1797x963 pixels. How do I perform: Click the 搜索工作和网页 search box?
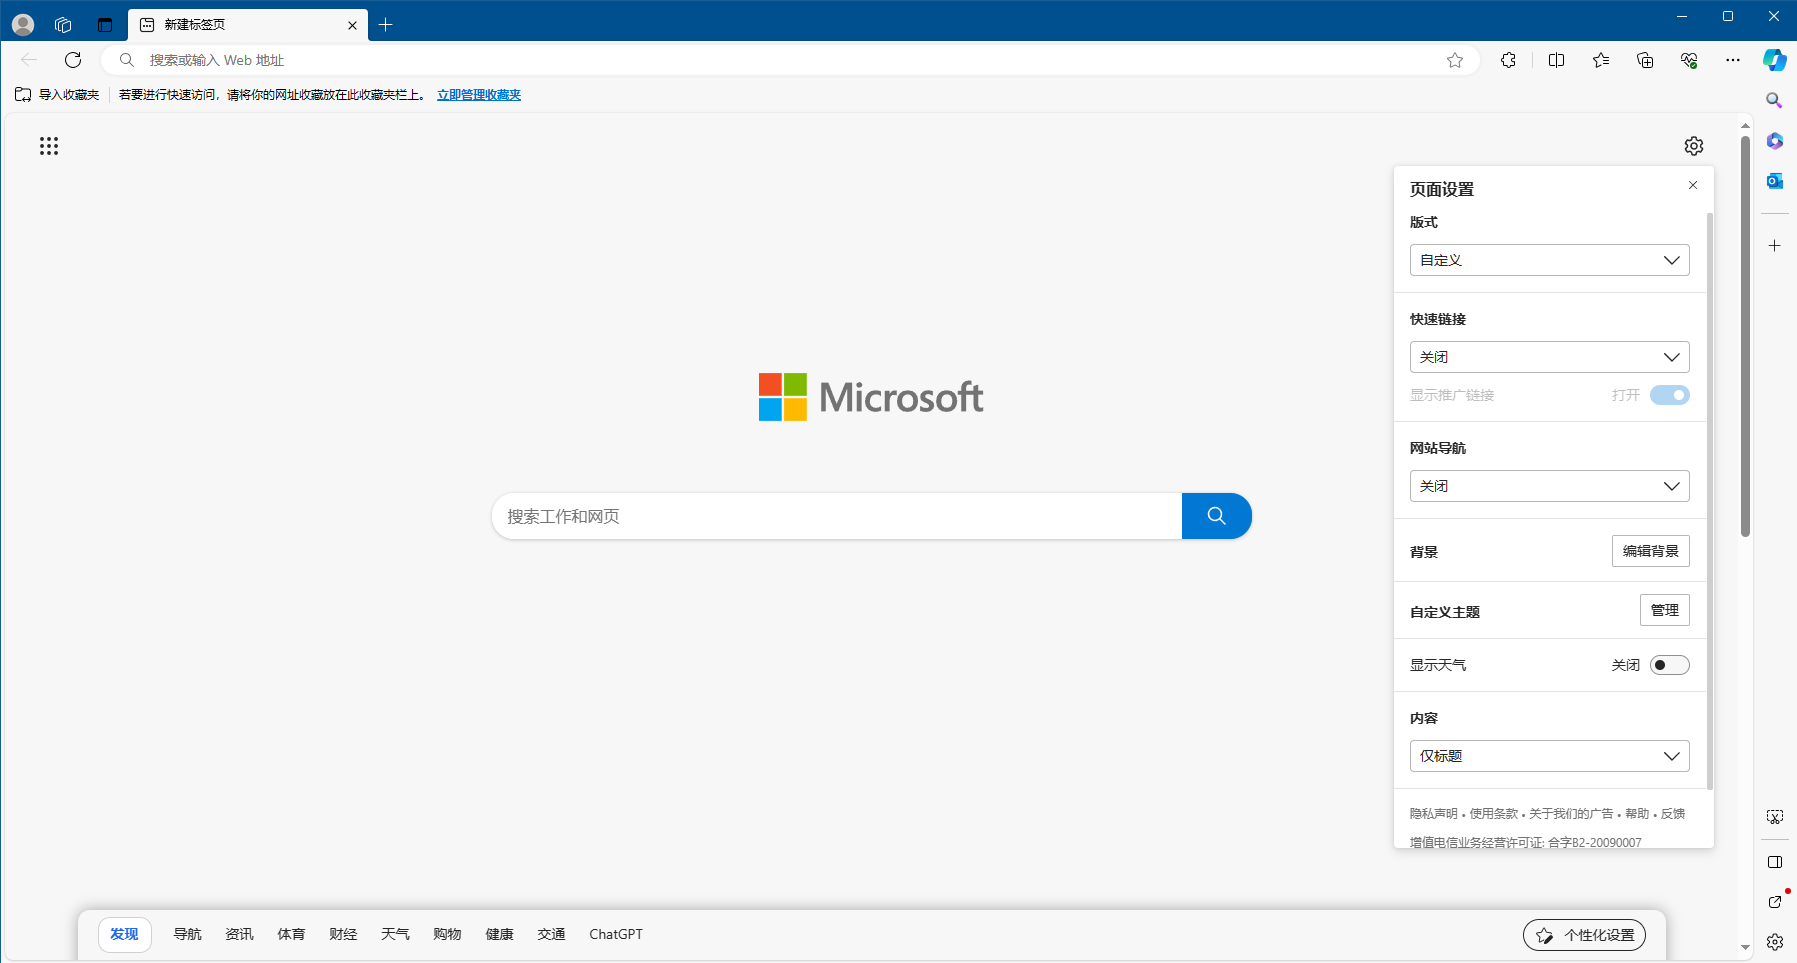tap(836, 516)
